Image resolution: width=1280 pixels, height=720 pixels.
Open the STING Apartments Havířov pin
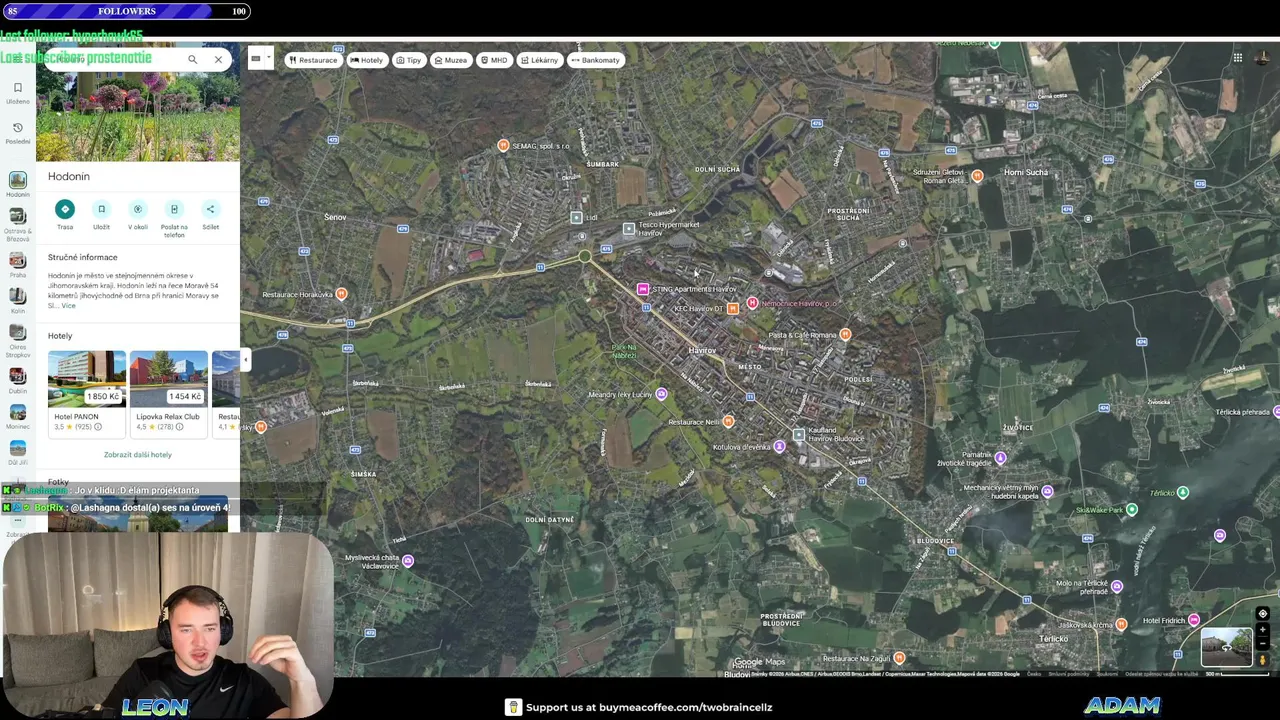(x=643, y=289)
